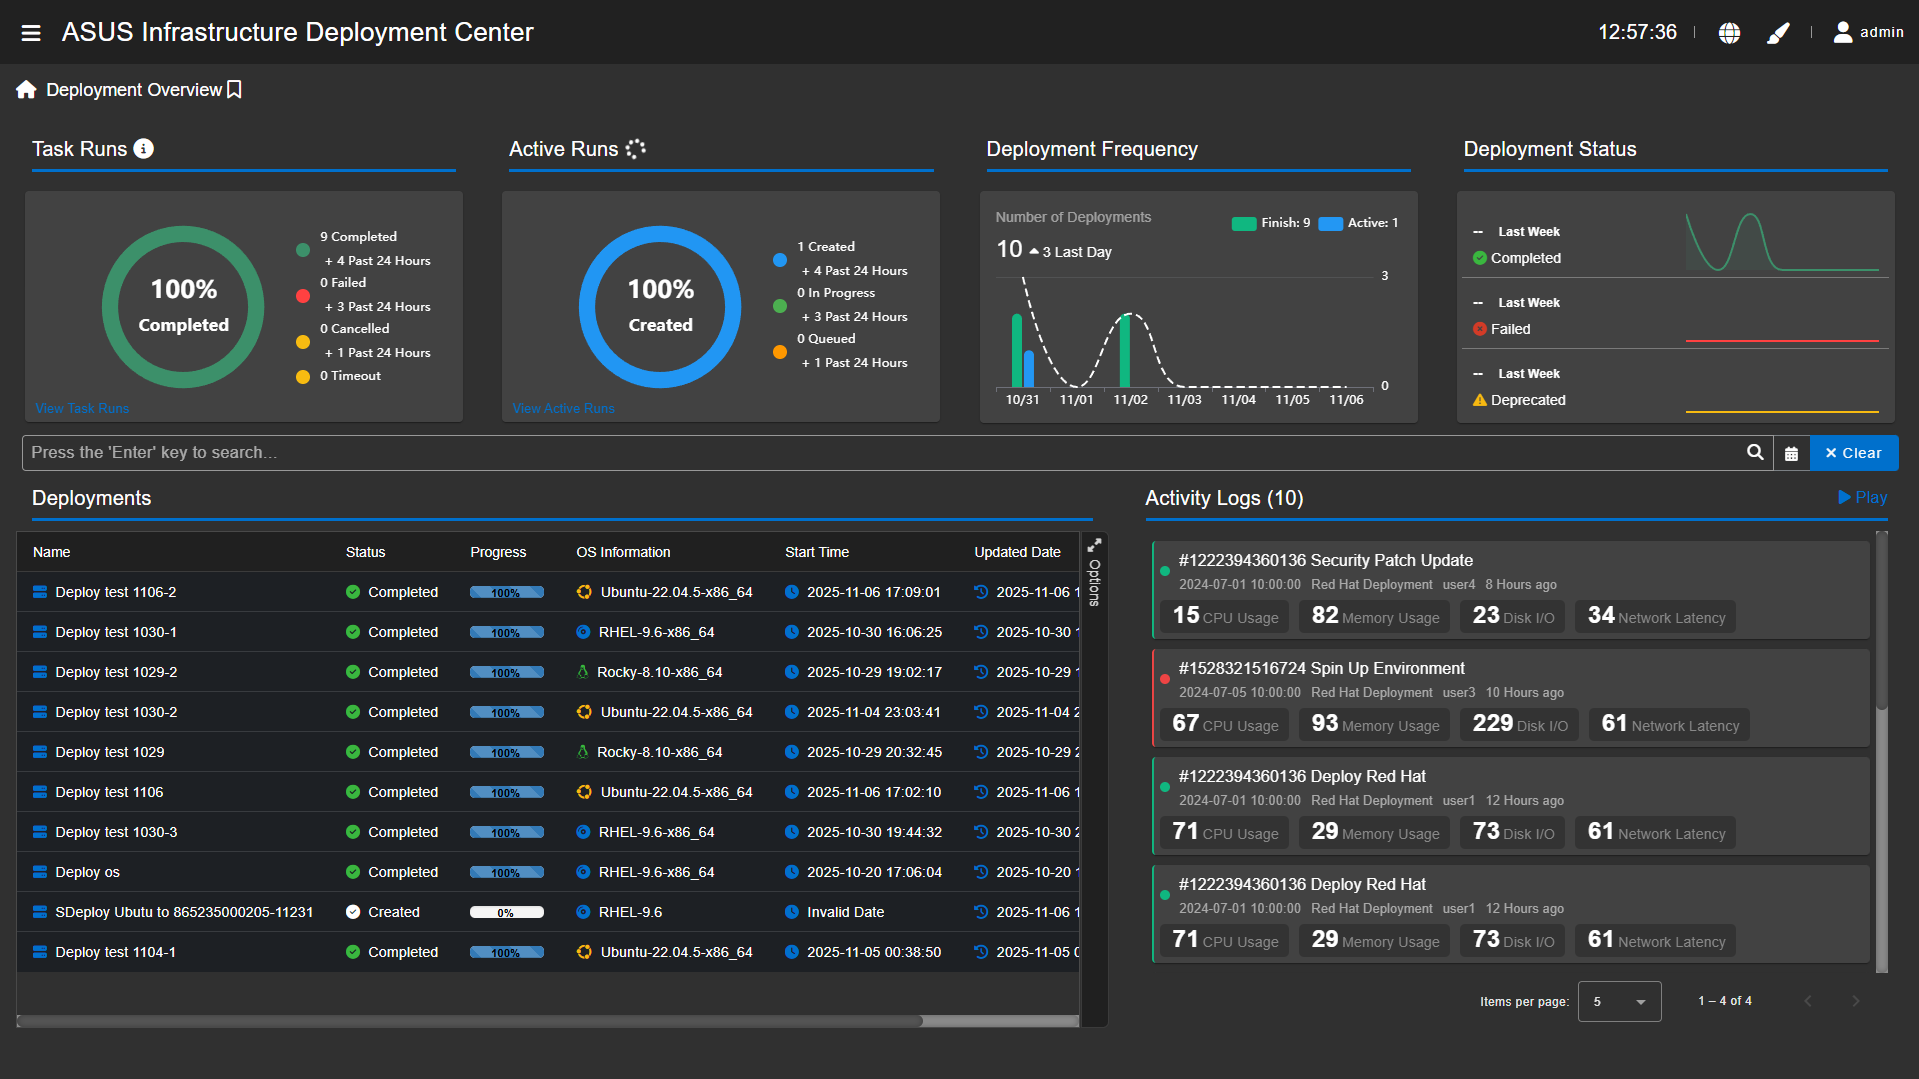Screen dimensions: 1919x1079
Task: Open the items per page dropdown
Action: (1619, 1001)
